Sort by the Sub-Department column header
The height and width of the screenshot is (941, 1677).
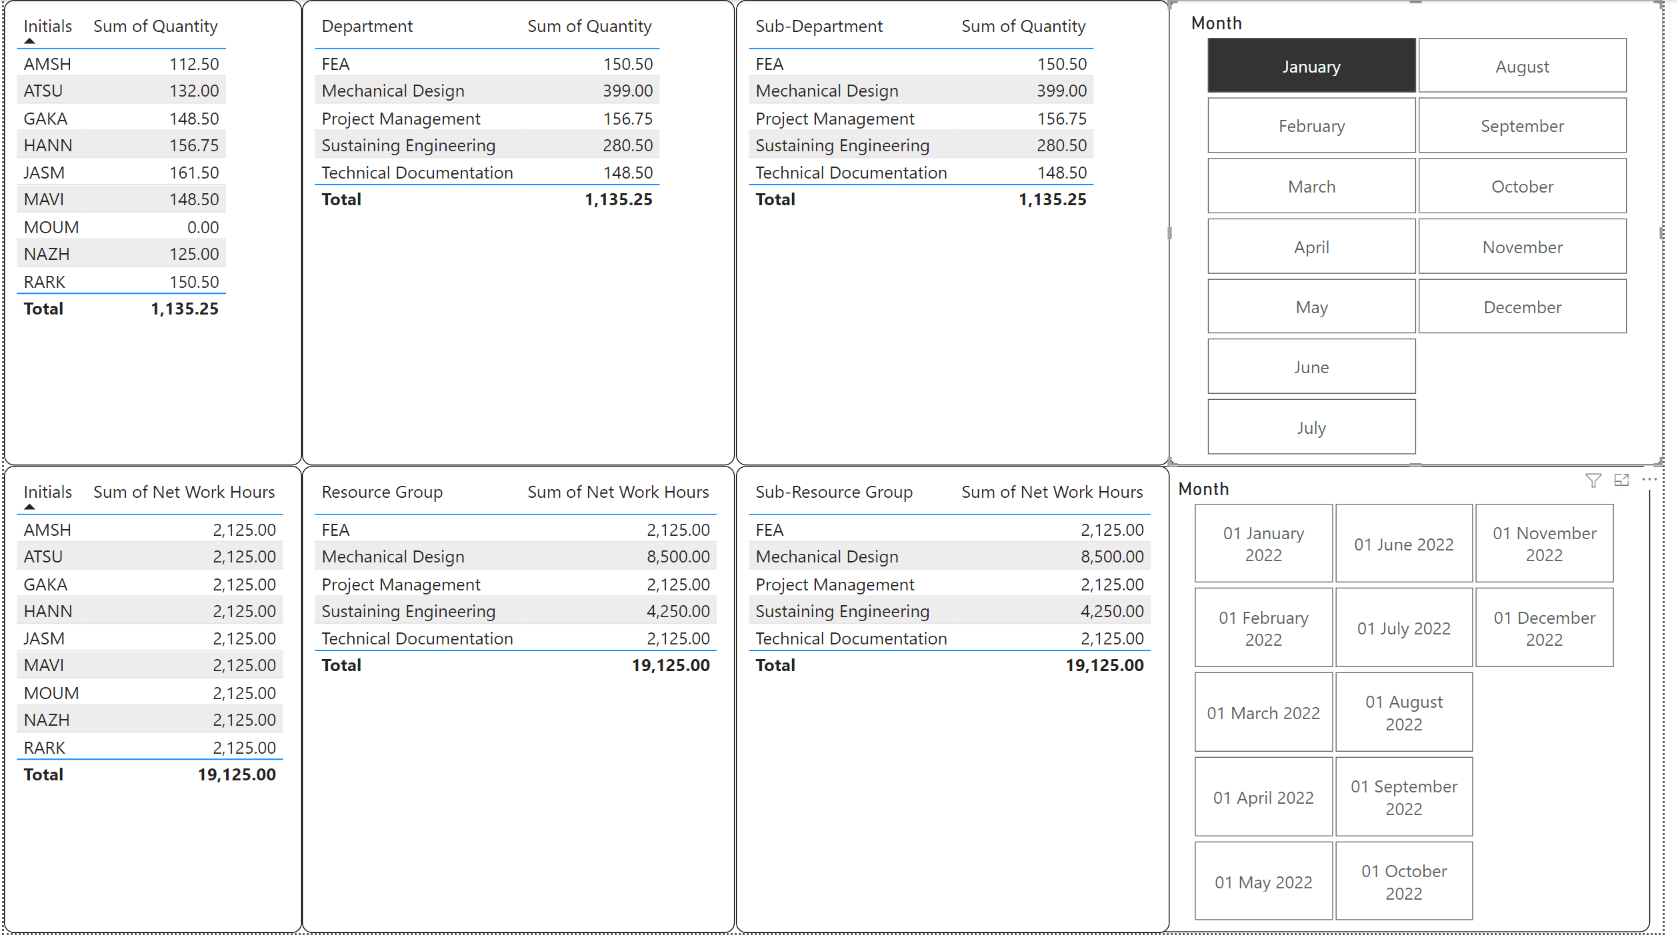[819, 26]
